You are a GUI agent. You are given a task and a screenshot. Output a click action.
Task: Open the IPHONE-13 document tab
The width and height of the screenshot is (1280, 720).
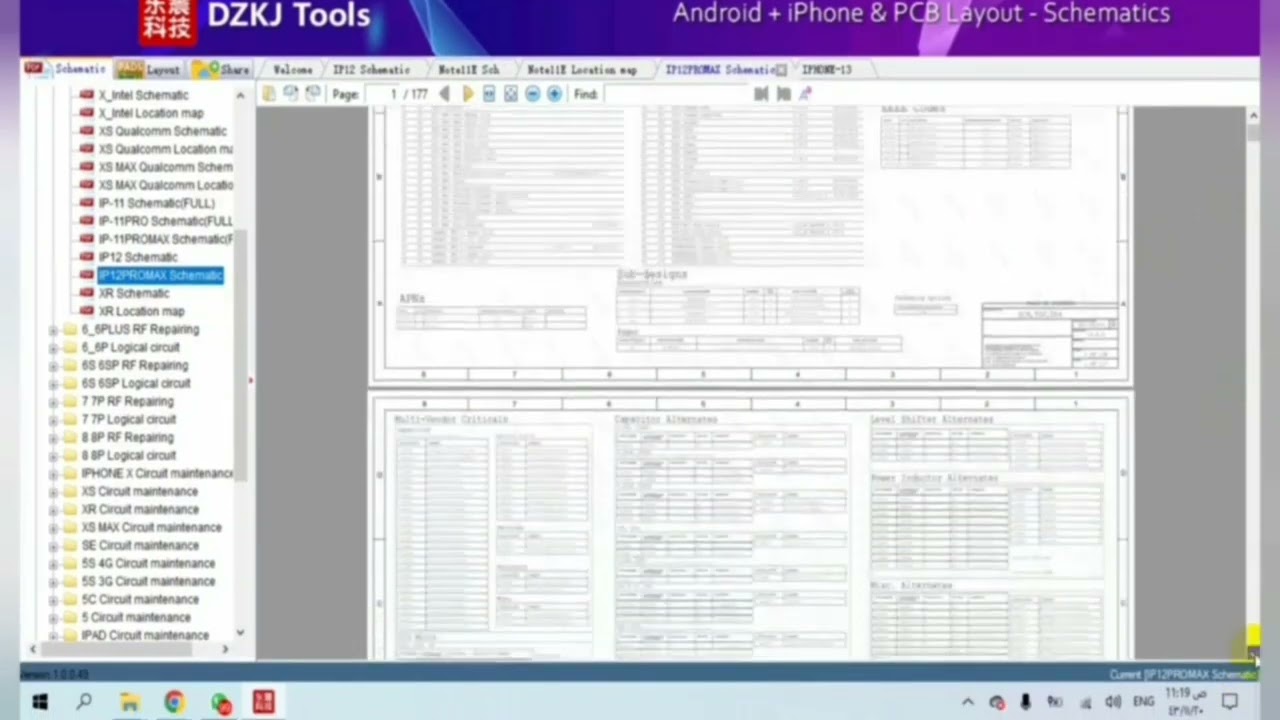pyautogui.click(x=827, y=69)
